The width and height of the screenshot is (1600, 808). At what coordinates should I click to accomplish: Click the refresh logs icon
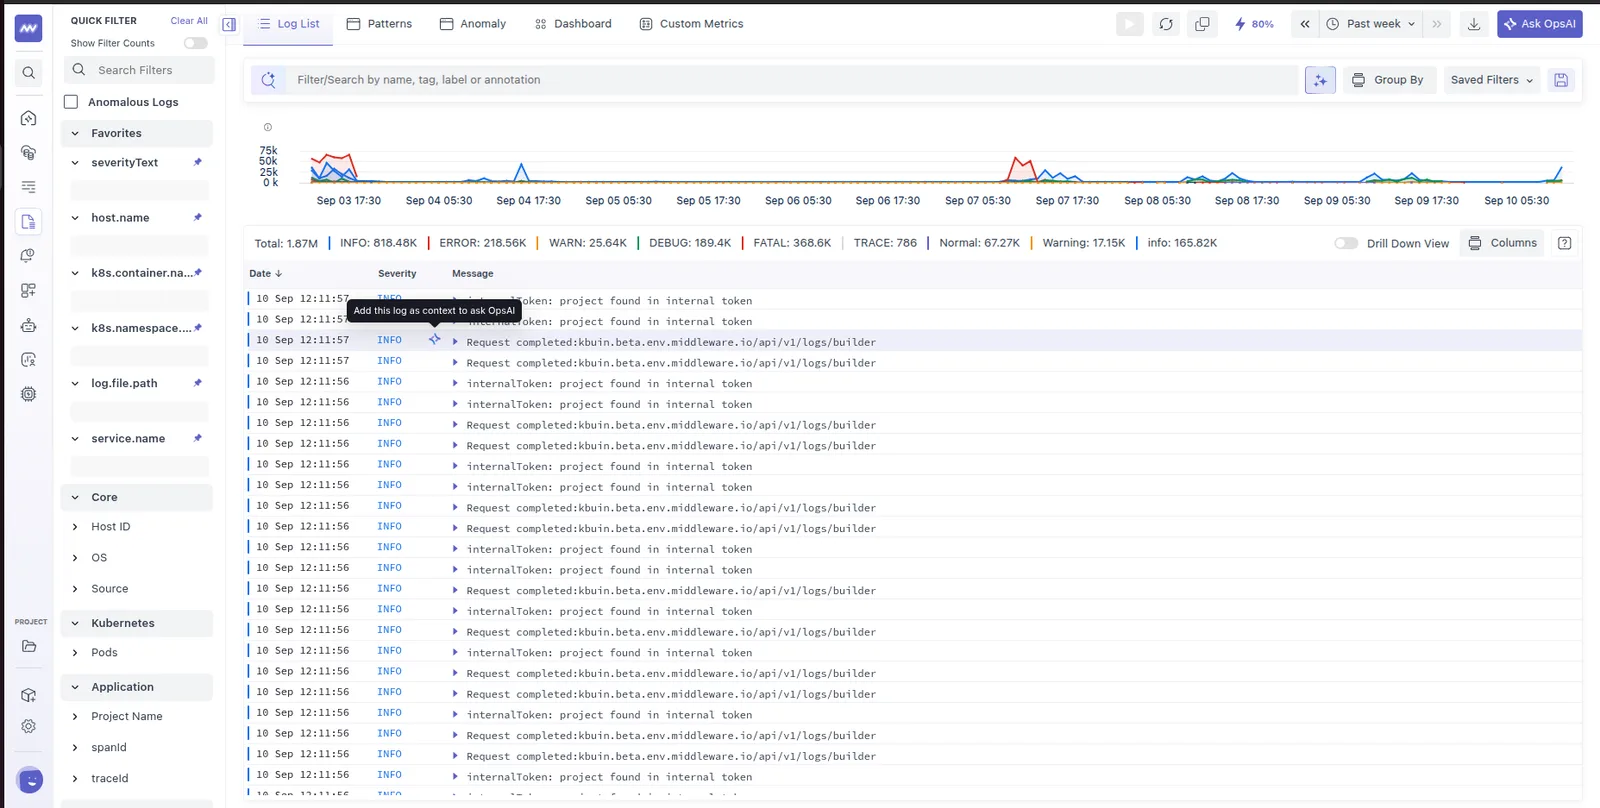coord(1166,24)
